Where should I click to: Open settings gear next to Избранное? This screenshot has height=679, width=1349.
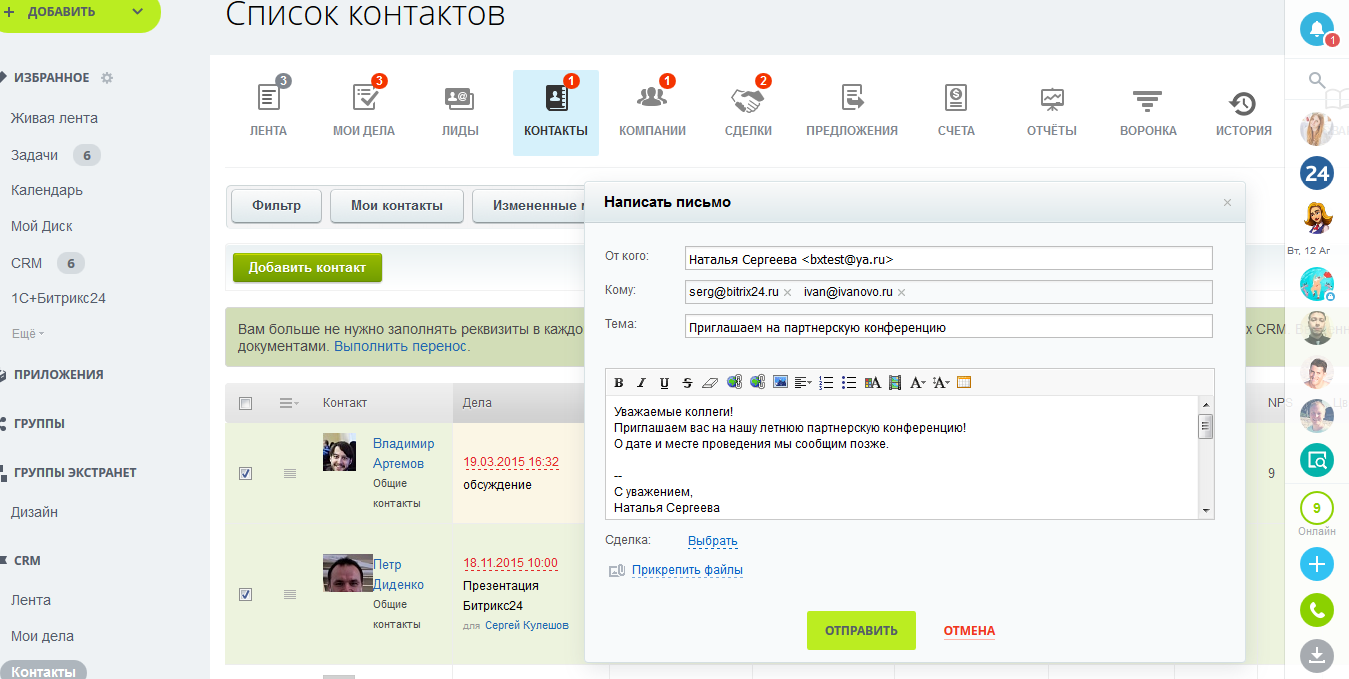coord(107,78)
